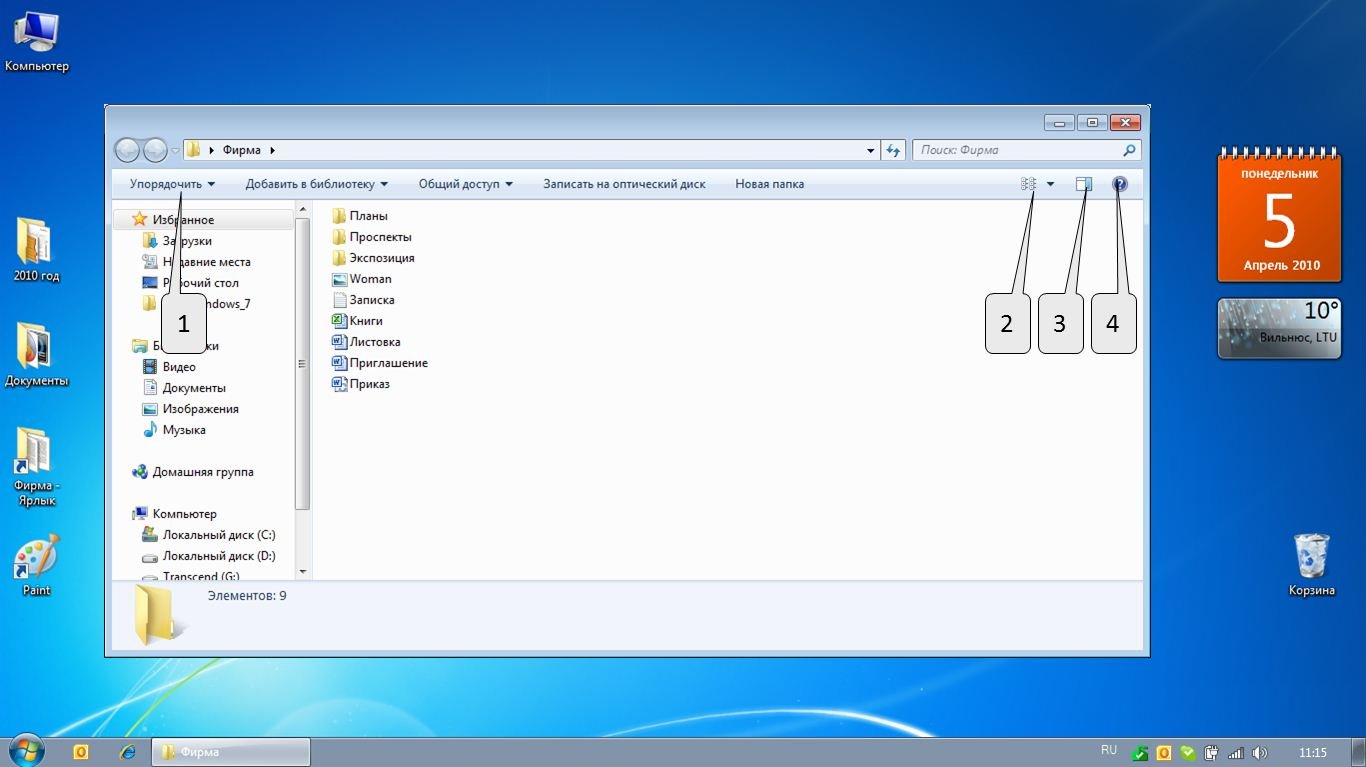Toggle the preview pane icon
Image resolution: width=1366 pixels, height=767 pixels.
[x=1084, y=184]
